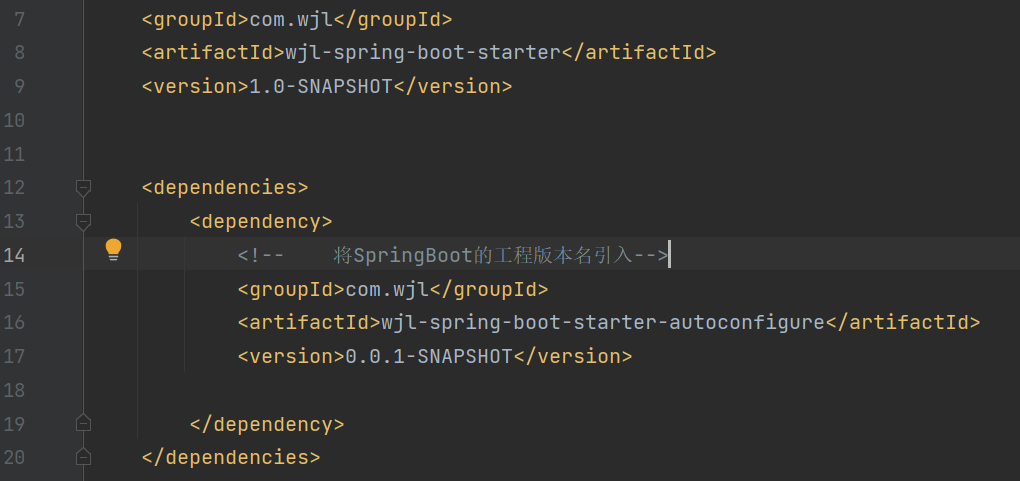Image resolution: width=1020 pixels, height=481 pixels.
Task: Click wjl-spring-boot-starter artifactId on line 8
Action: click(422, 53)
